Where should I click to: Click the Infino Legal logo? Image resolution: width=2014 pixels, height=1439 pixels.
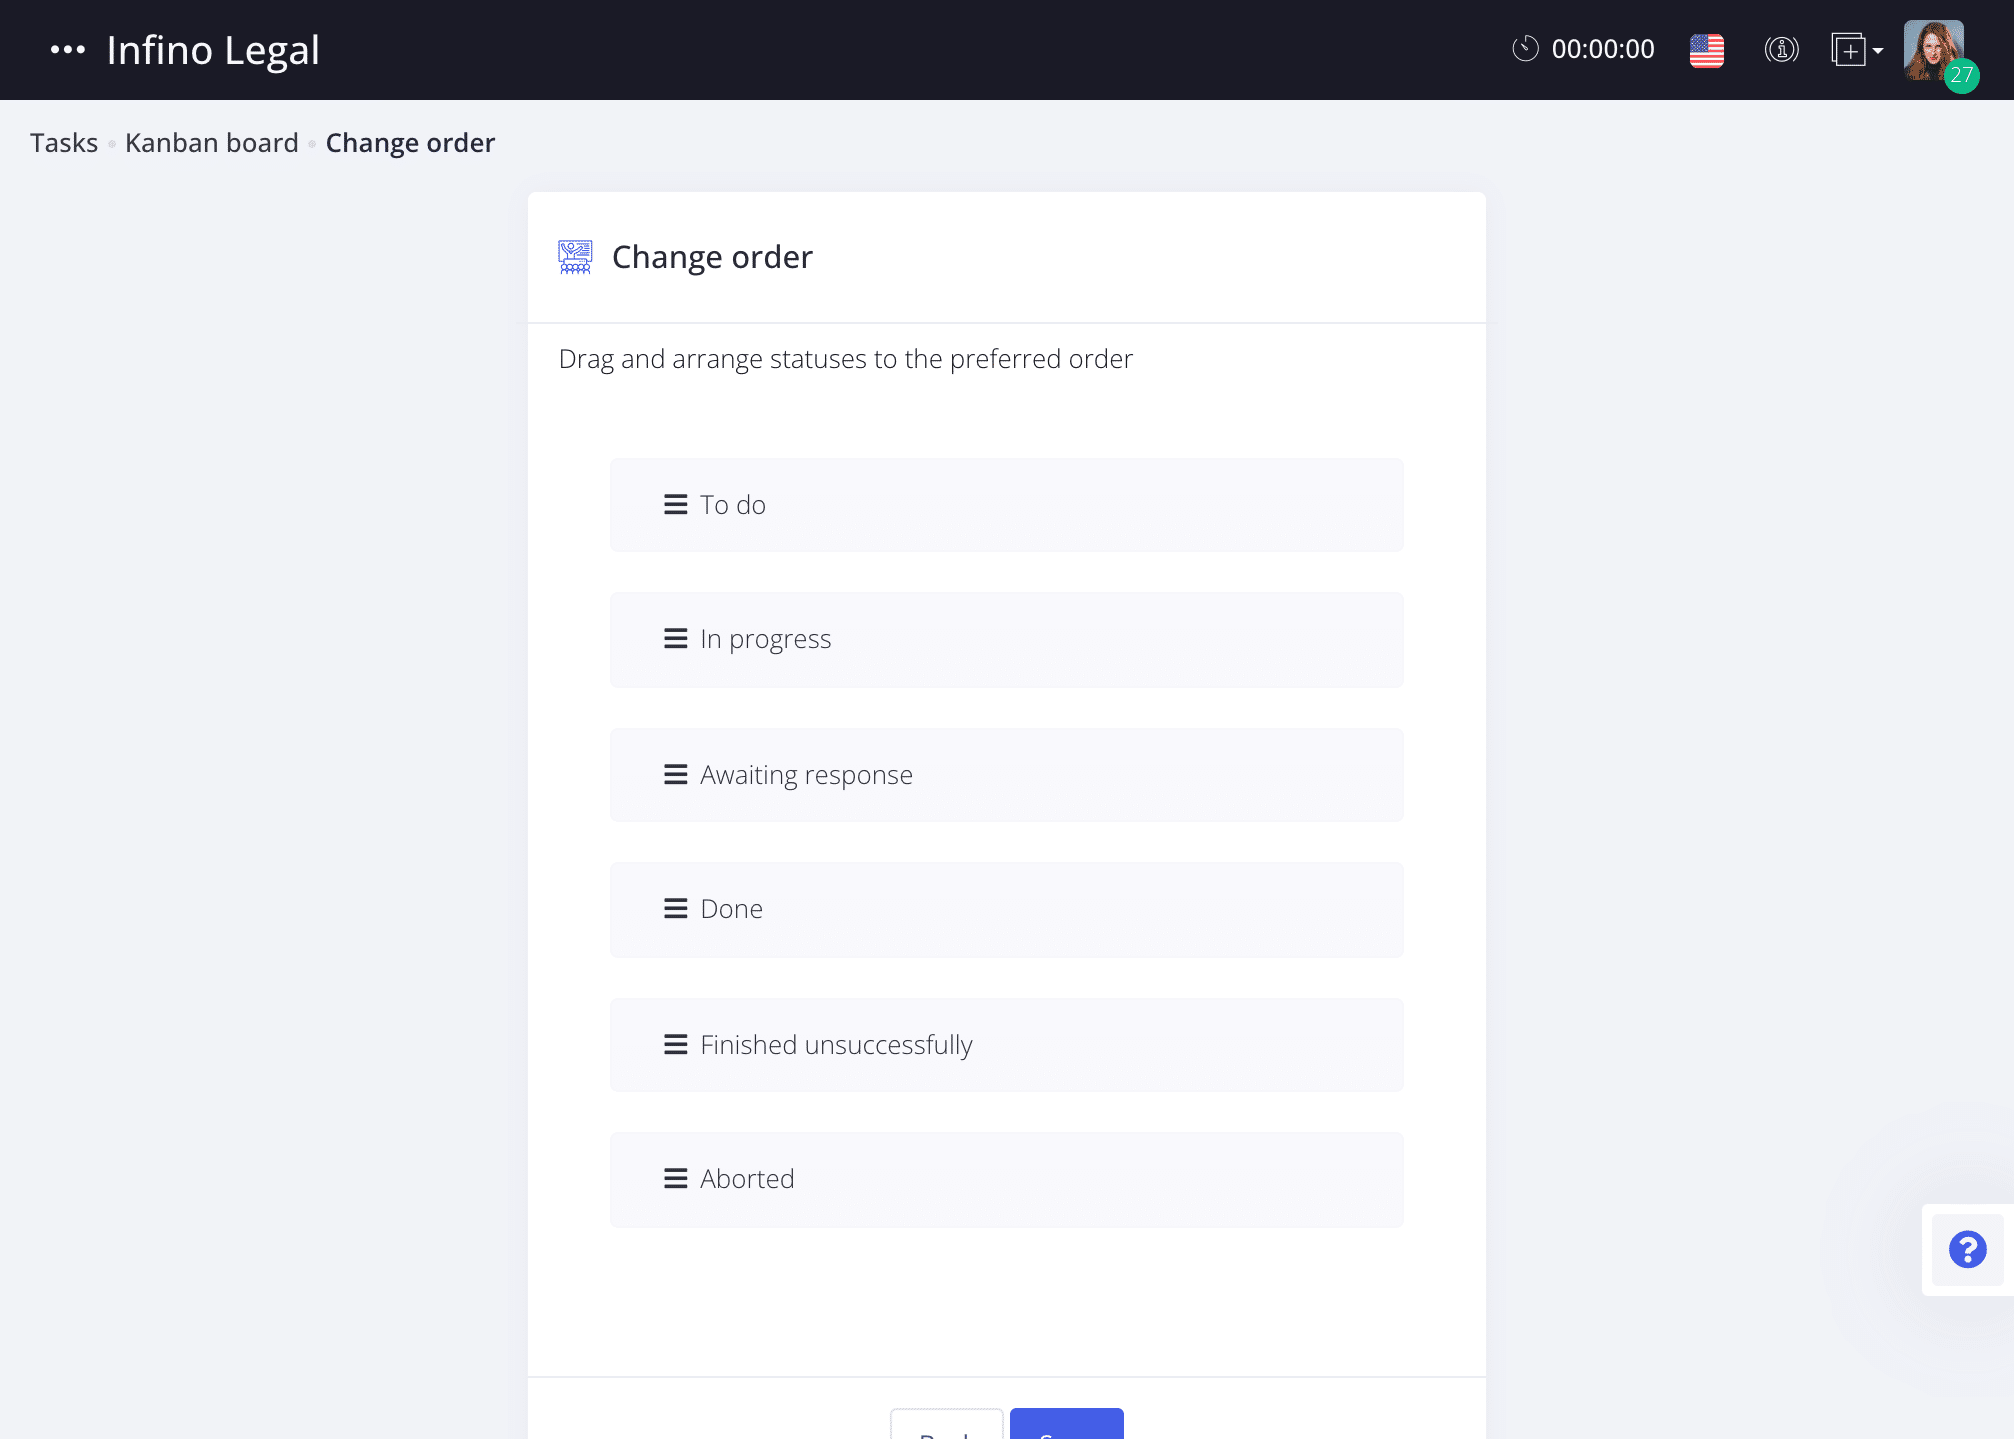[213, 49]
